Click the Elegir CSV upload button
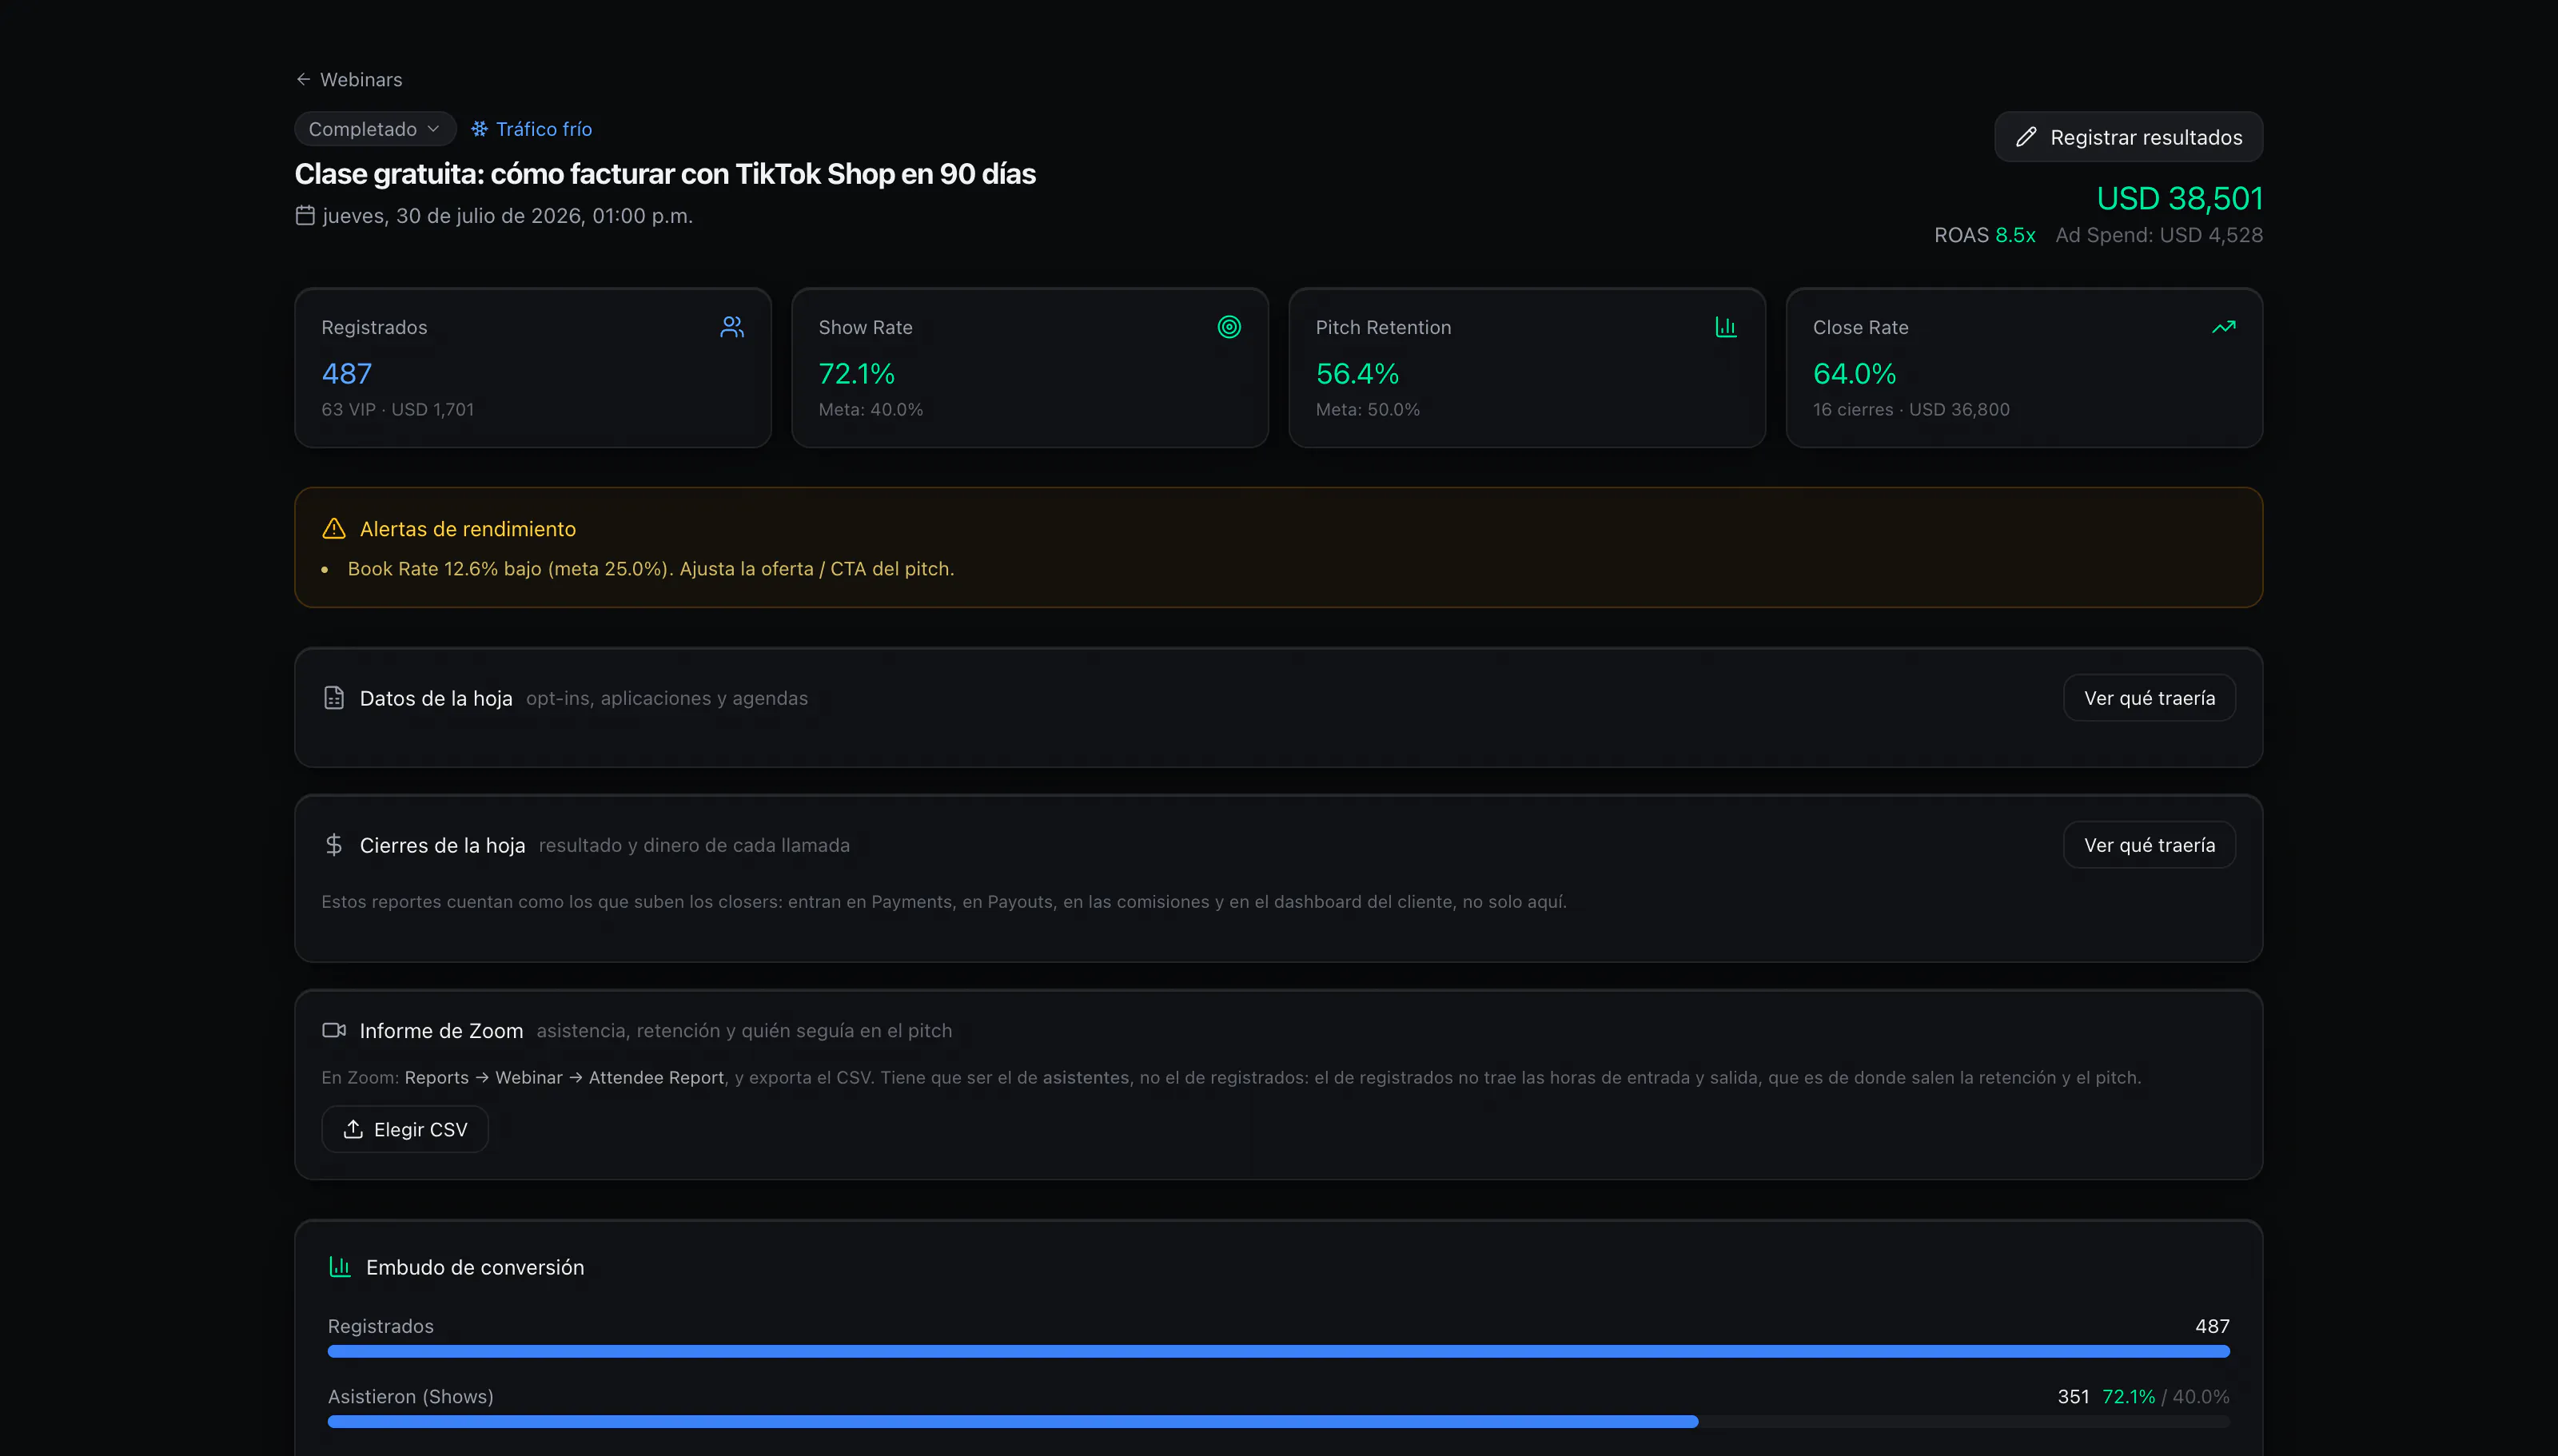This screenshot has width=2558, height=1456. click(405, 1129)
